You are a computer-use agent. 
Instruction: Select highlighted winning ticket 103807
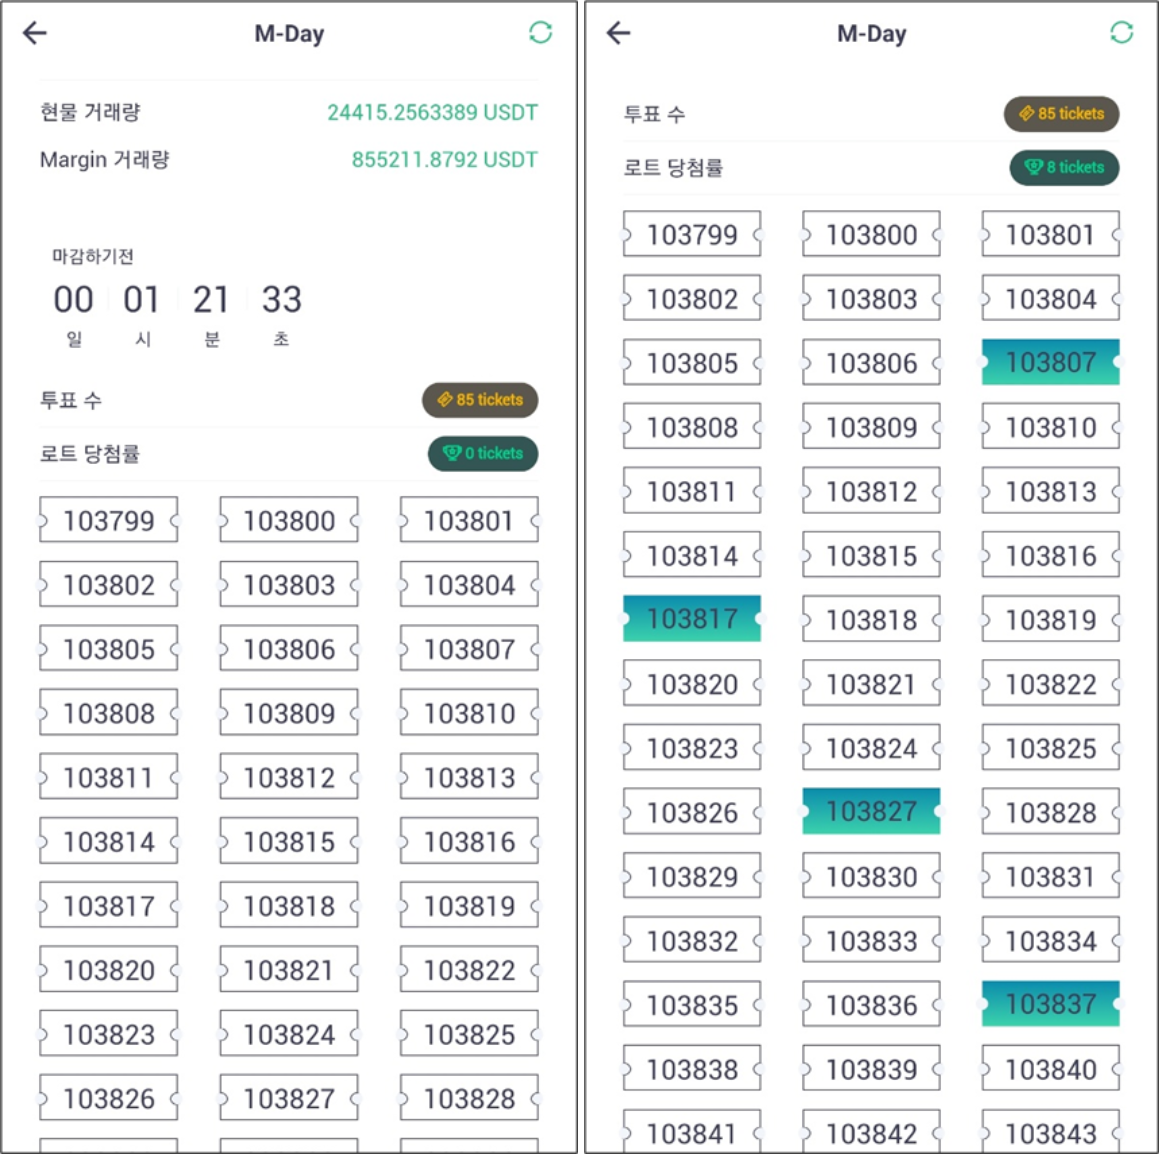coord(1050,362)
